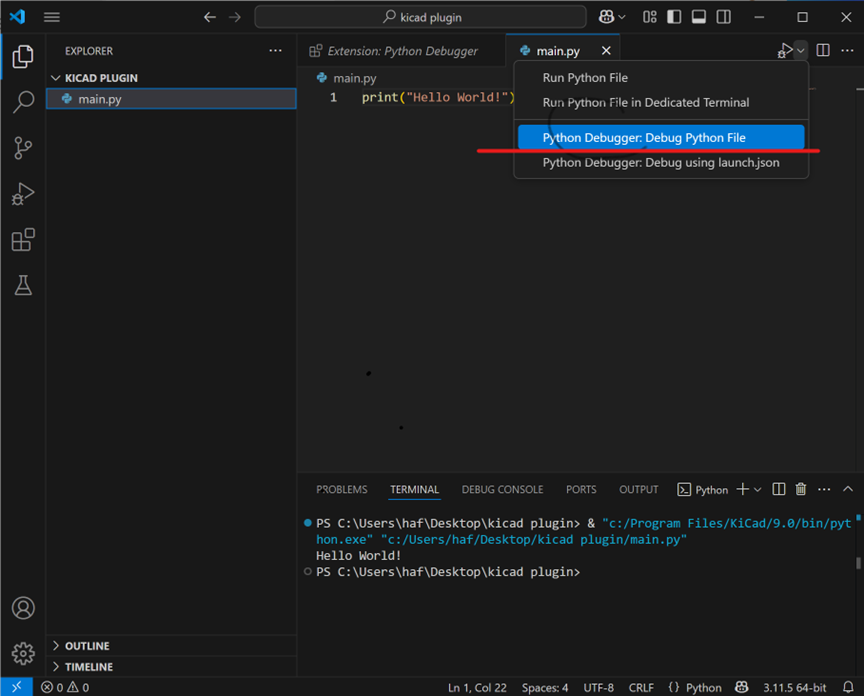
Task: Toggle the secondary side bar
Action: 723,17
